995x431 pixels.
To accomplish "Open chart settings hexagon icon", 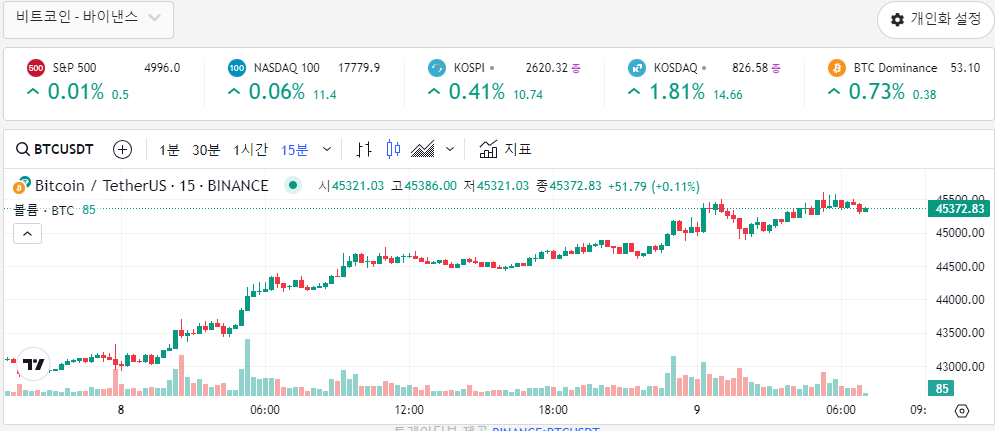I will click(962, 411).
